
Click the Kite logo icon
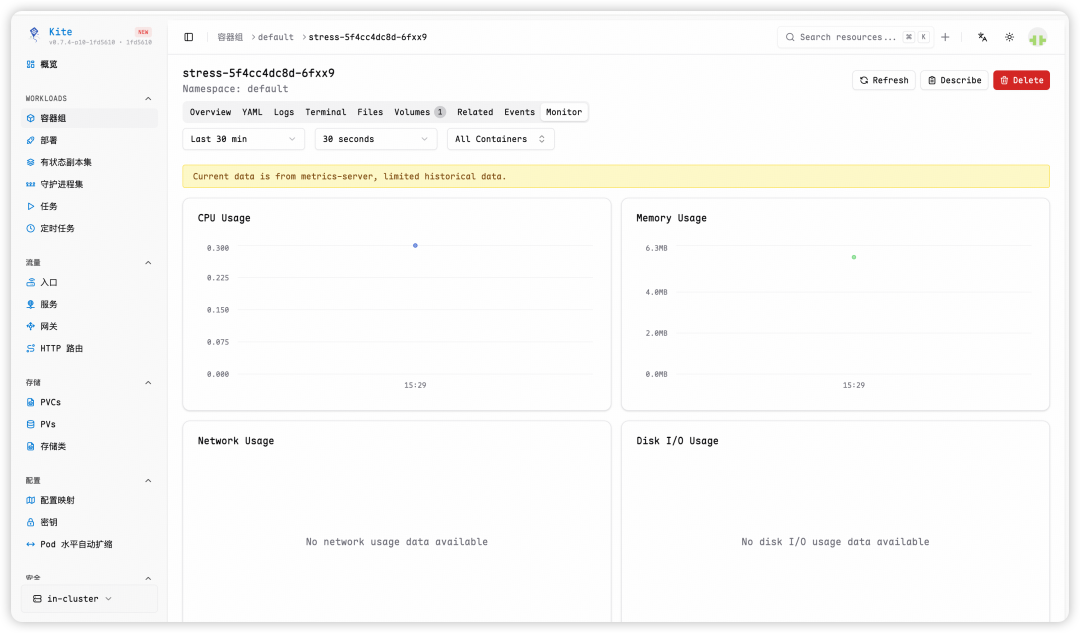[34, 34]
